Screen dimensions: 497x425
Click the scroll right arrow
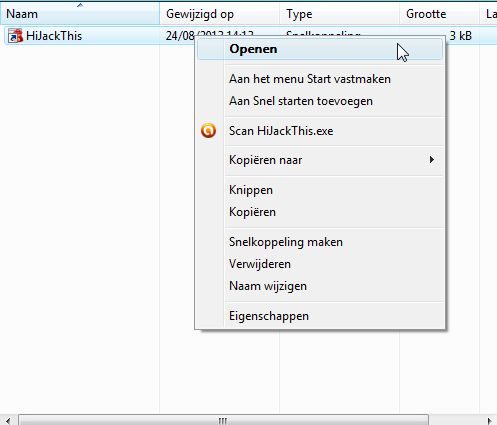(x=489, y=420)
